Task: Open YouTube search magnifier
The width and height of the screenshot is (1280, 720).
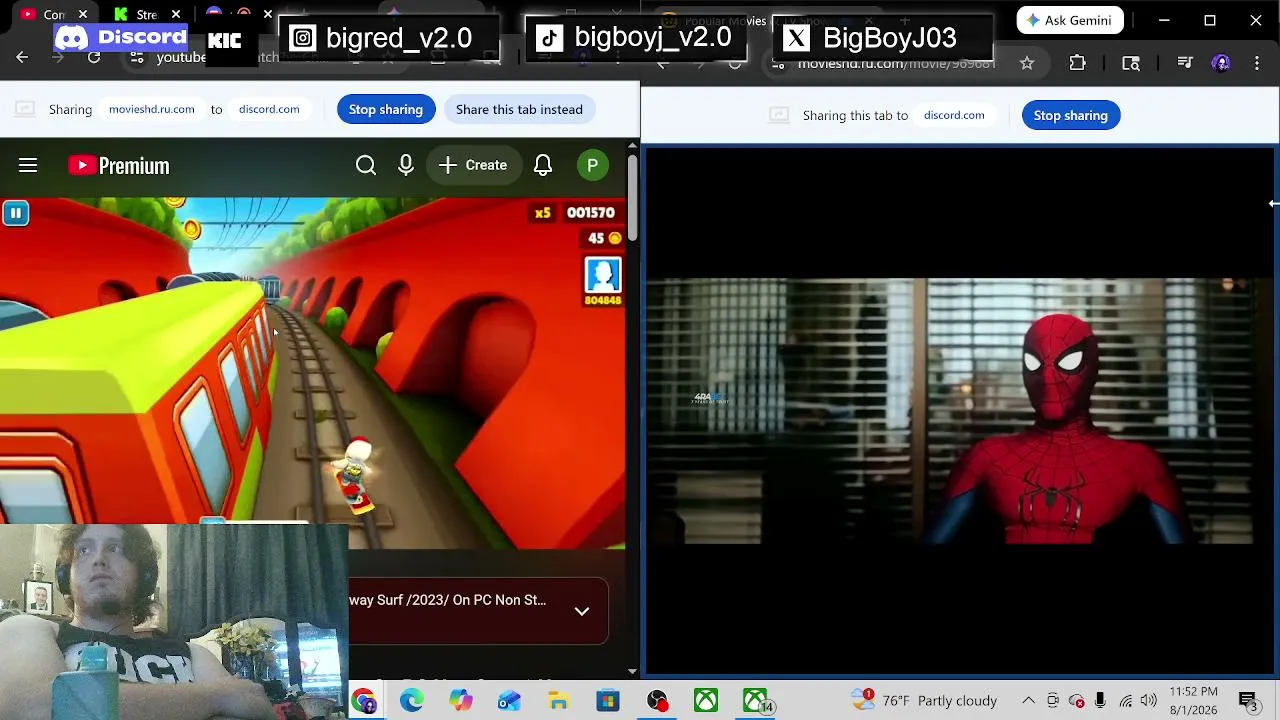Action: point(366,165)
